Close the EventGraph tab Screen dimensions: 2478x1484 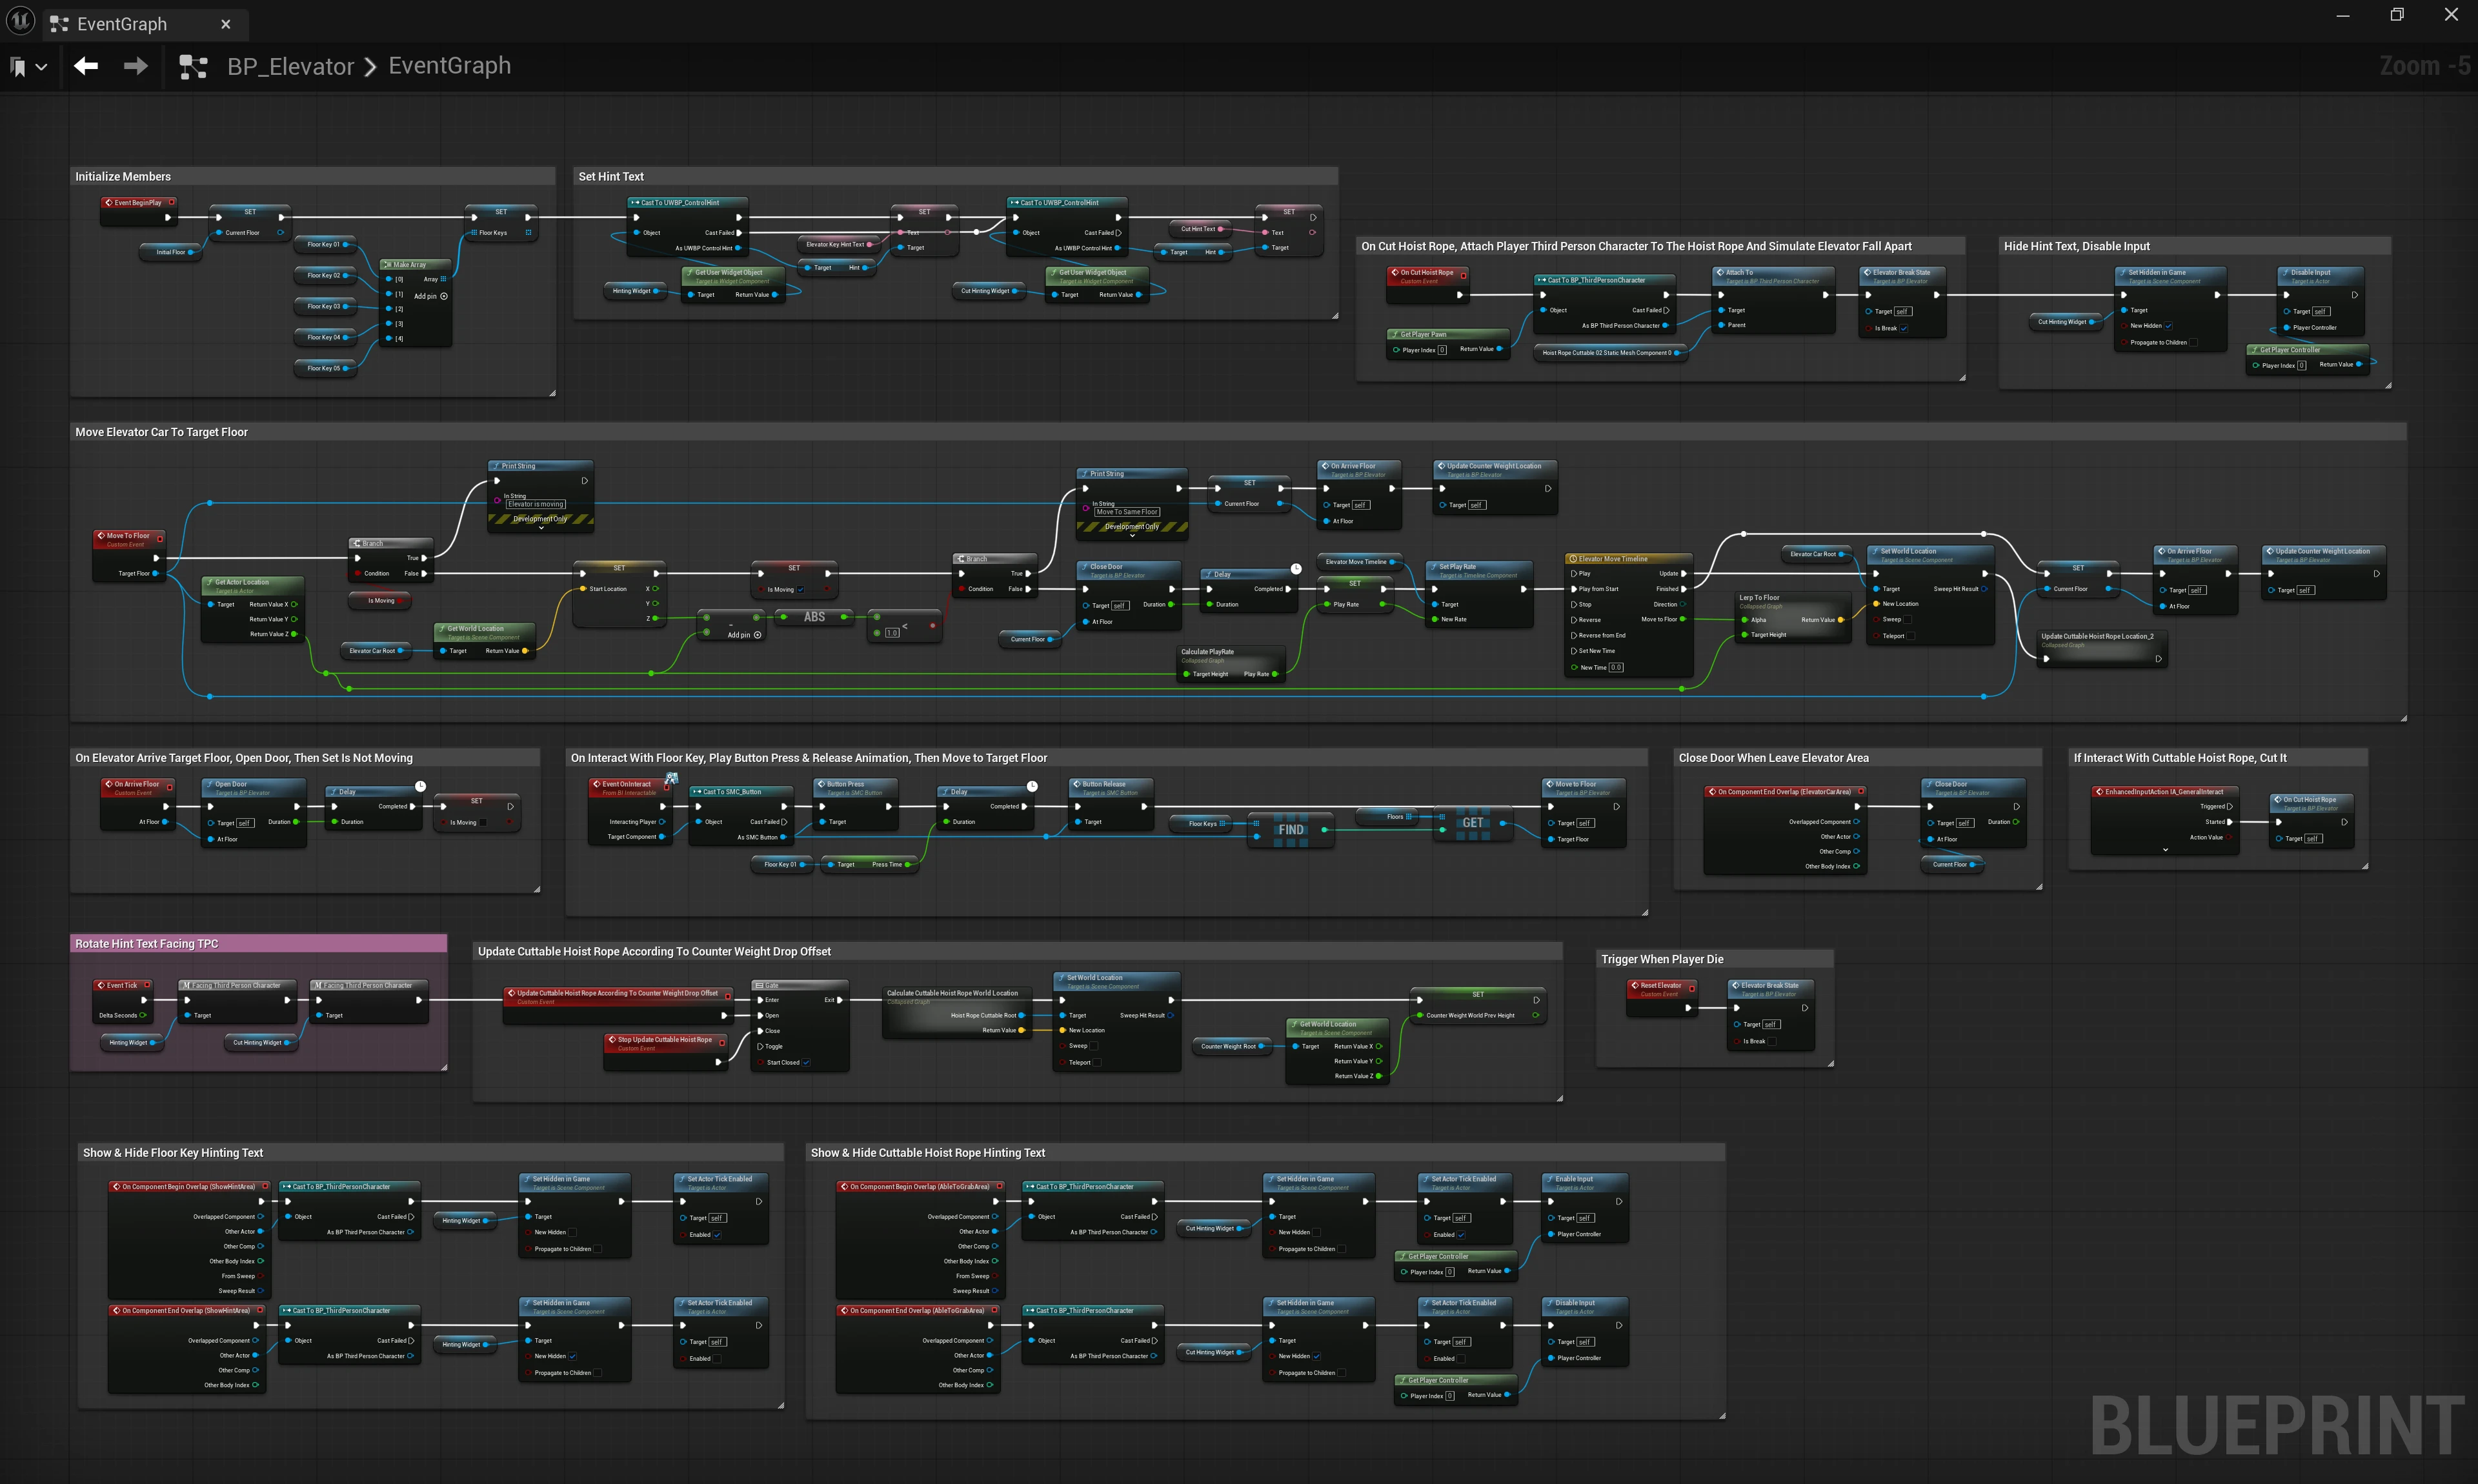[x=225, y=24]
